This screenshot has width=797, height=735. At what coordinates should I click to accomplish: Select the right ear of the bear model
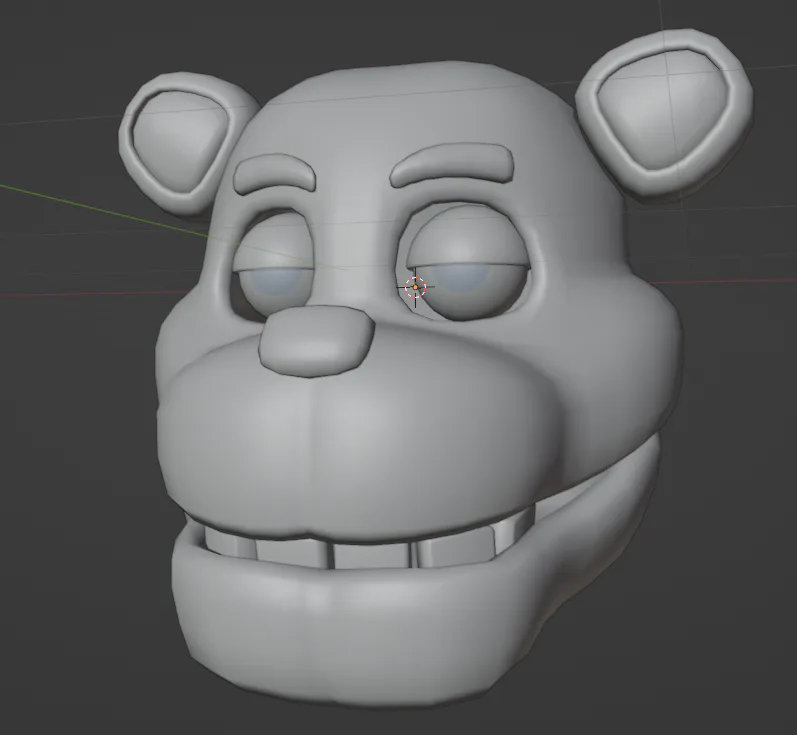665,113
